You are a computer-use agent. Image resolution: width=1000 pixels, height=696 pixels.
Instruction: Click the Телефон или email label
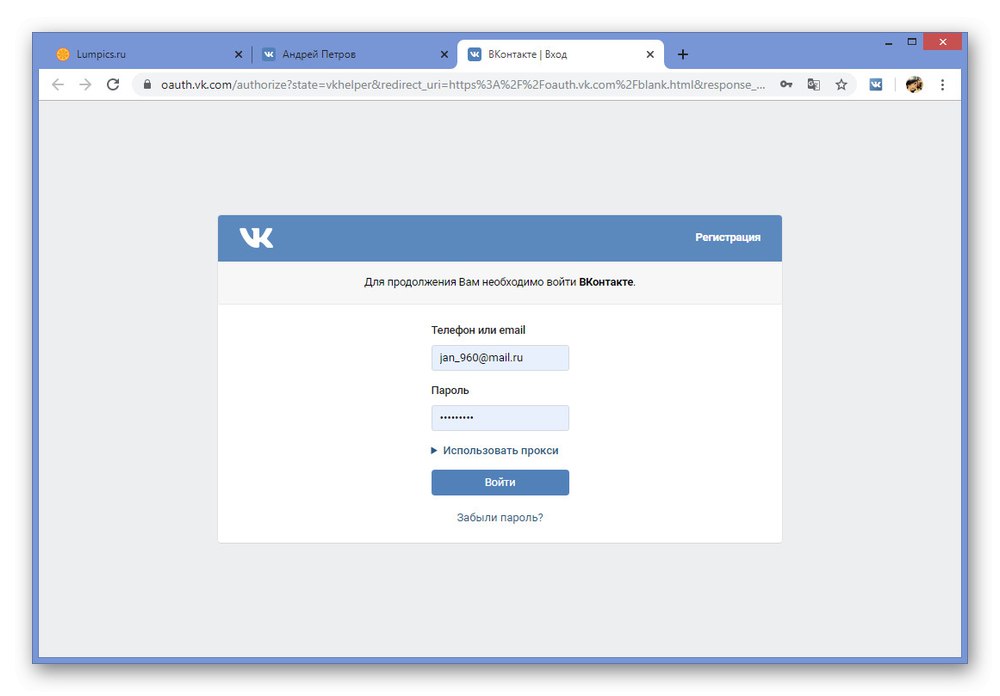tap(478, 330)
